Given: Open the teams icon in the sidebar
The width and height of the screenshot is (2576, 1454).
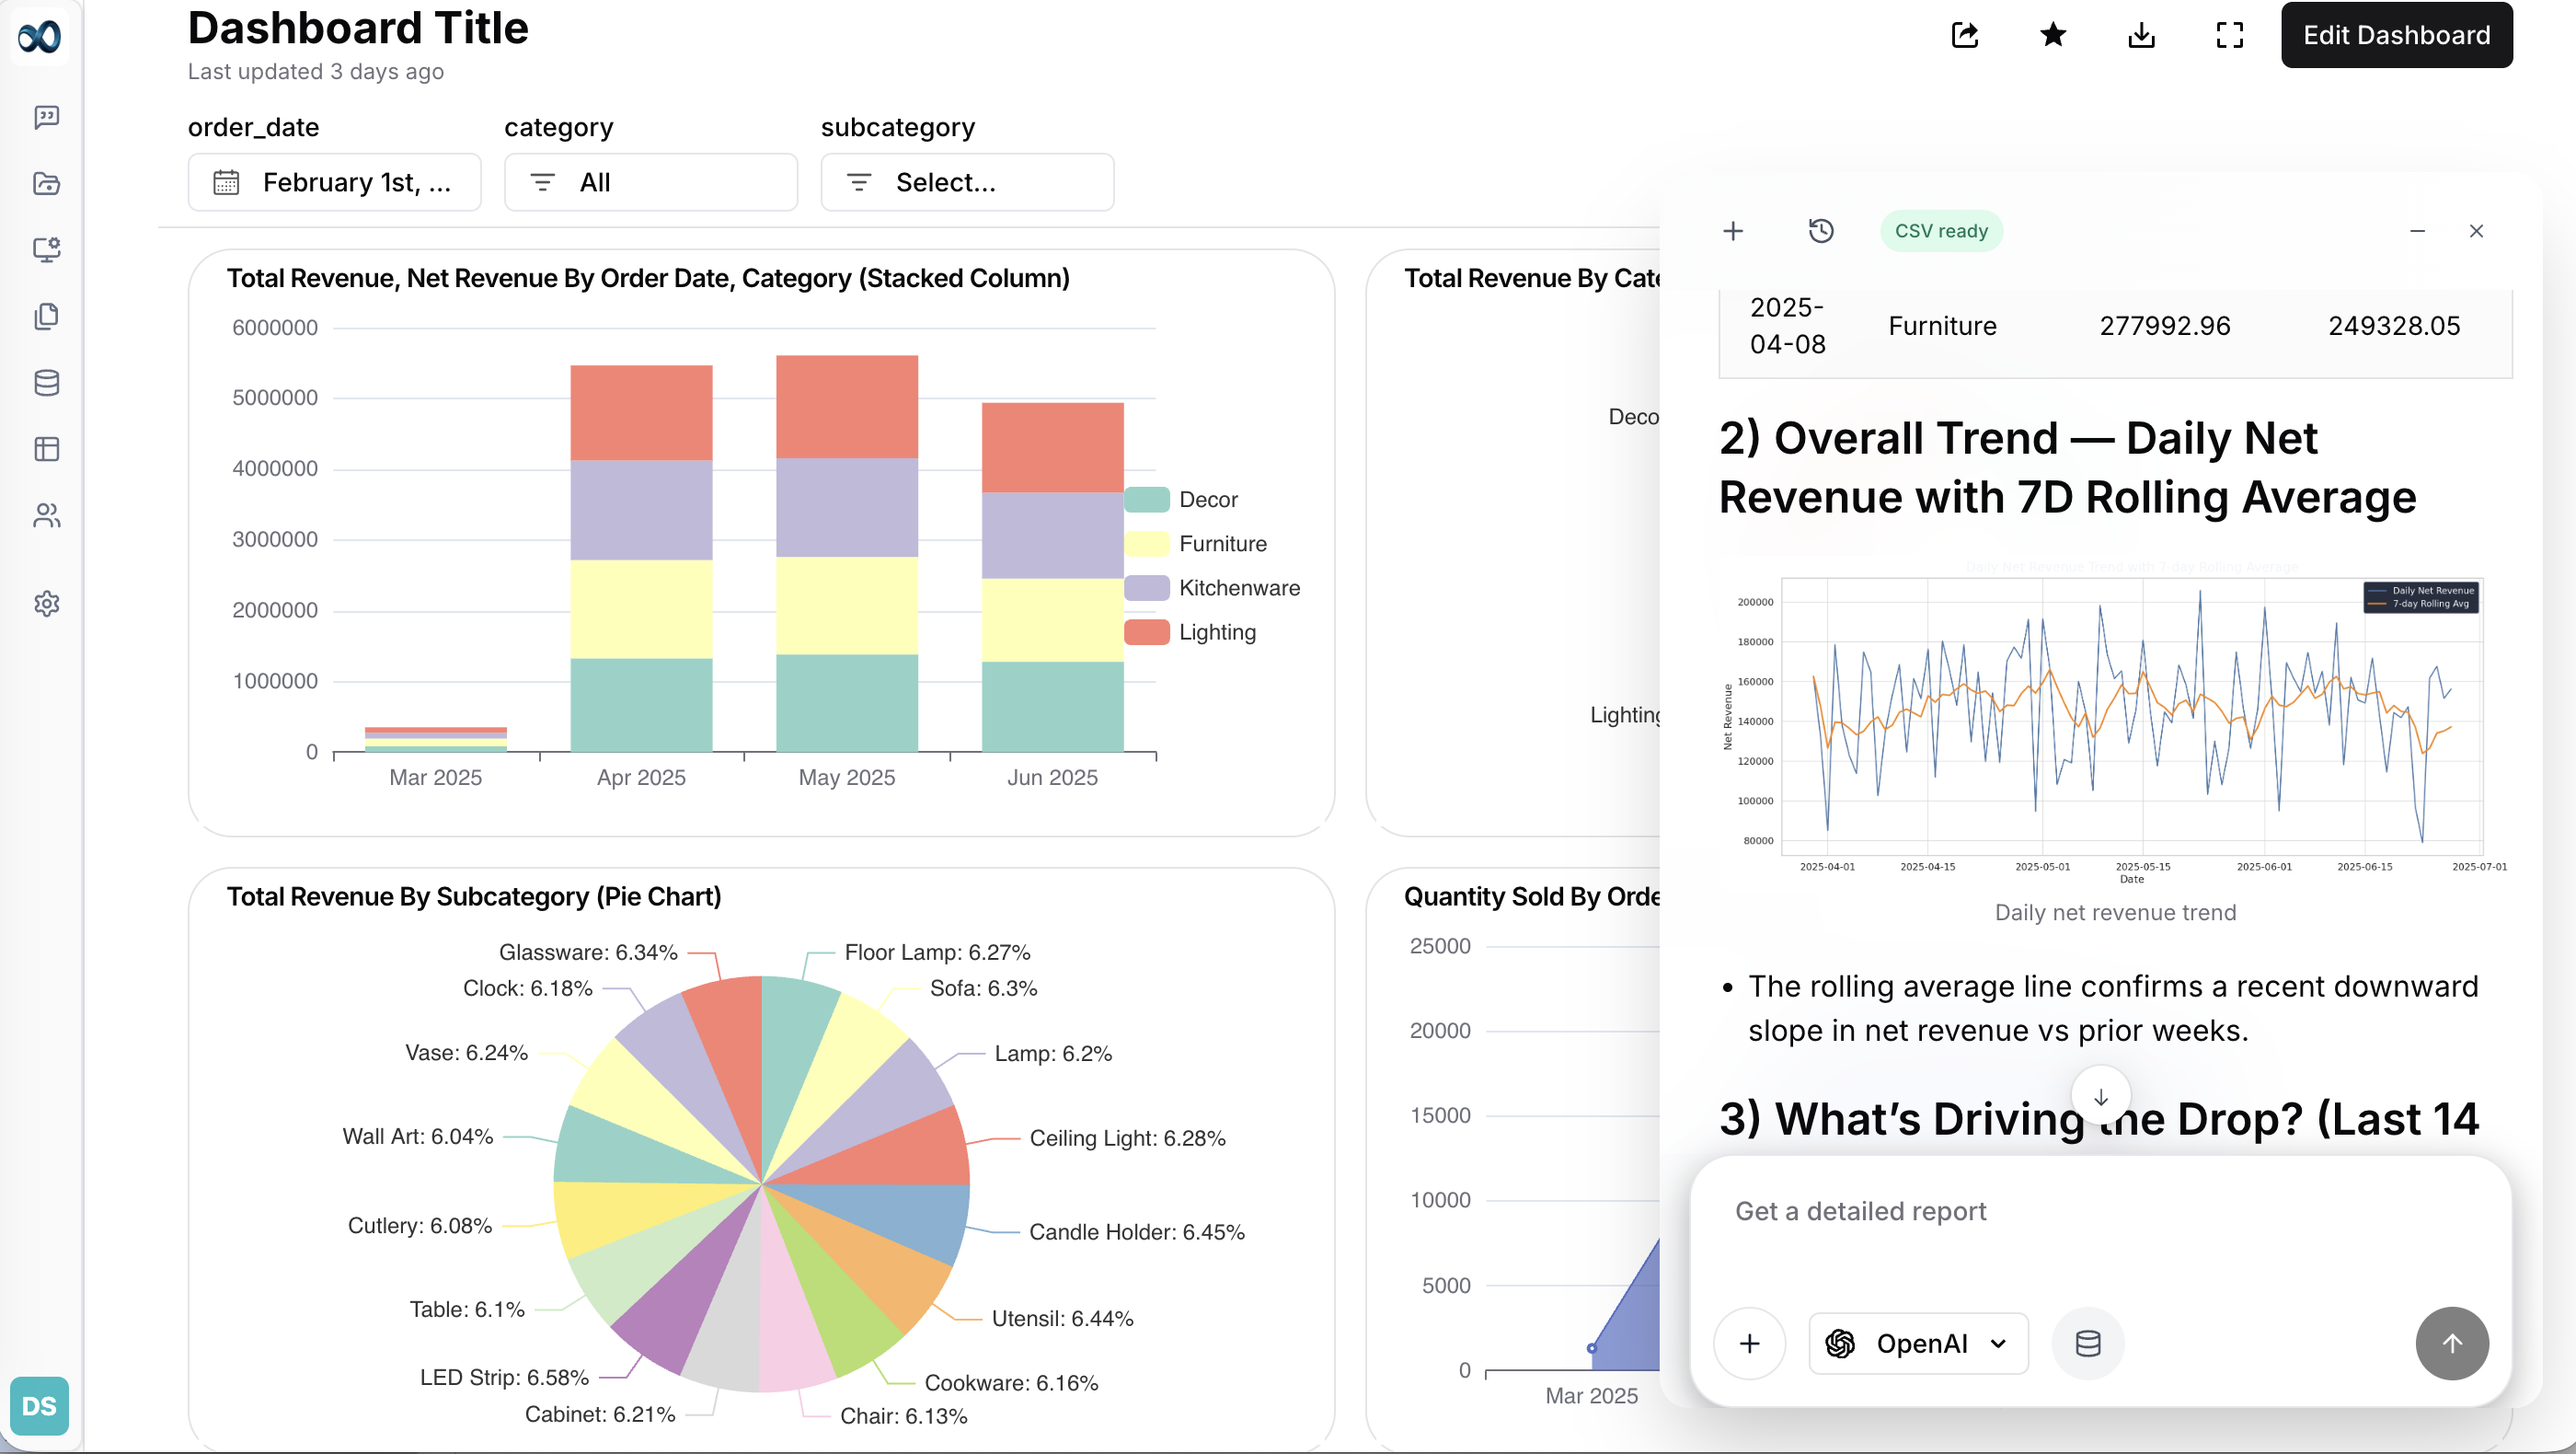Looking at the screenshot, I should point(47,515).
